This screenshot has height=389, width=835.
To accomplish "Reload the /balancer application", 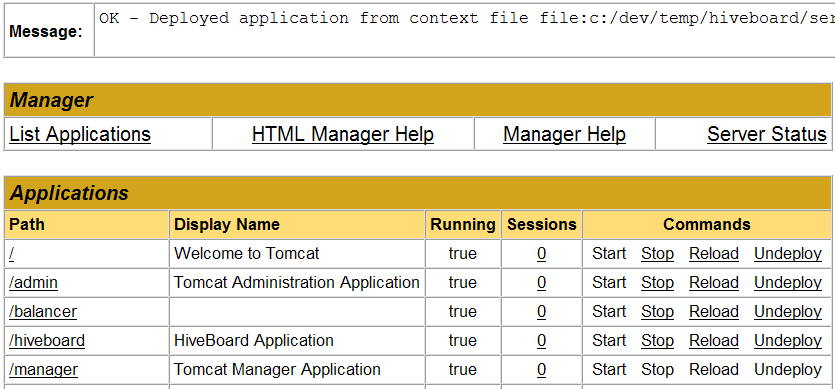I will (714, 311).
